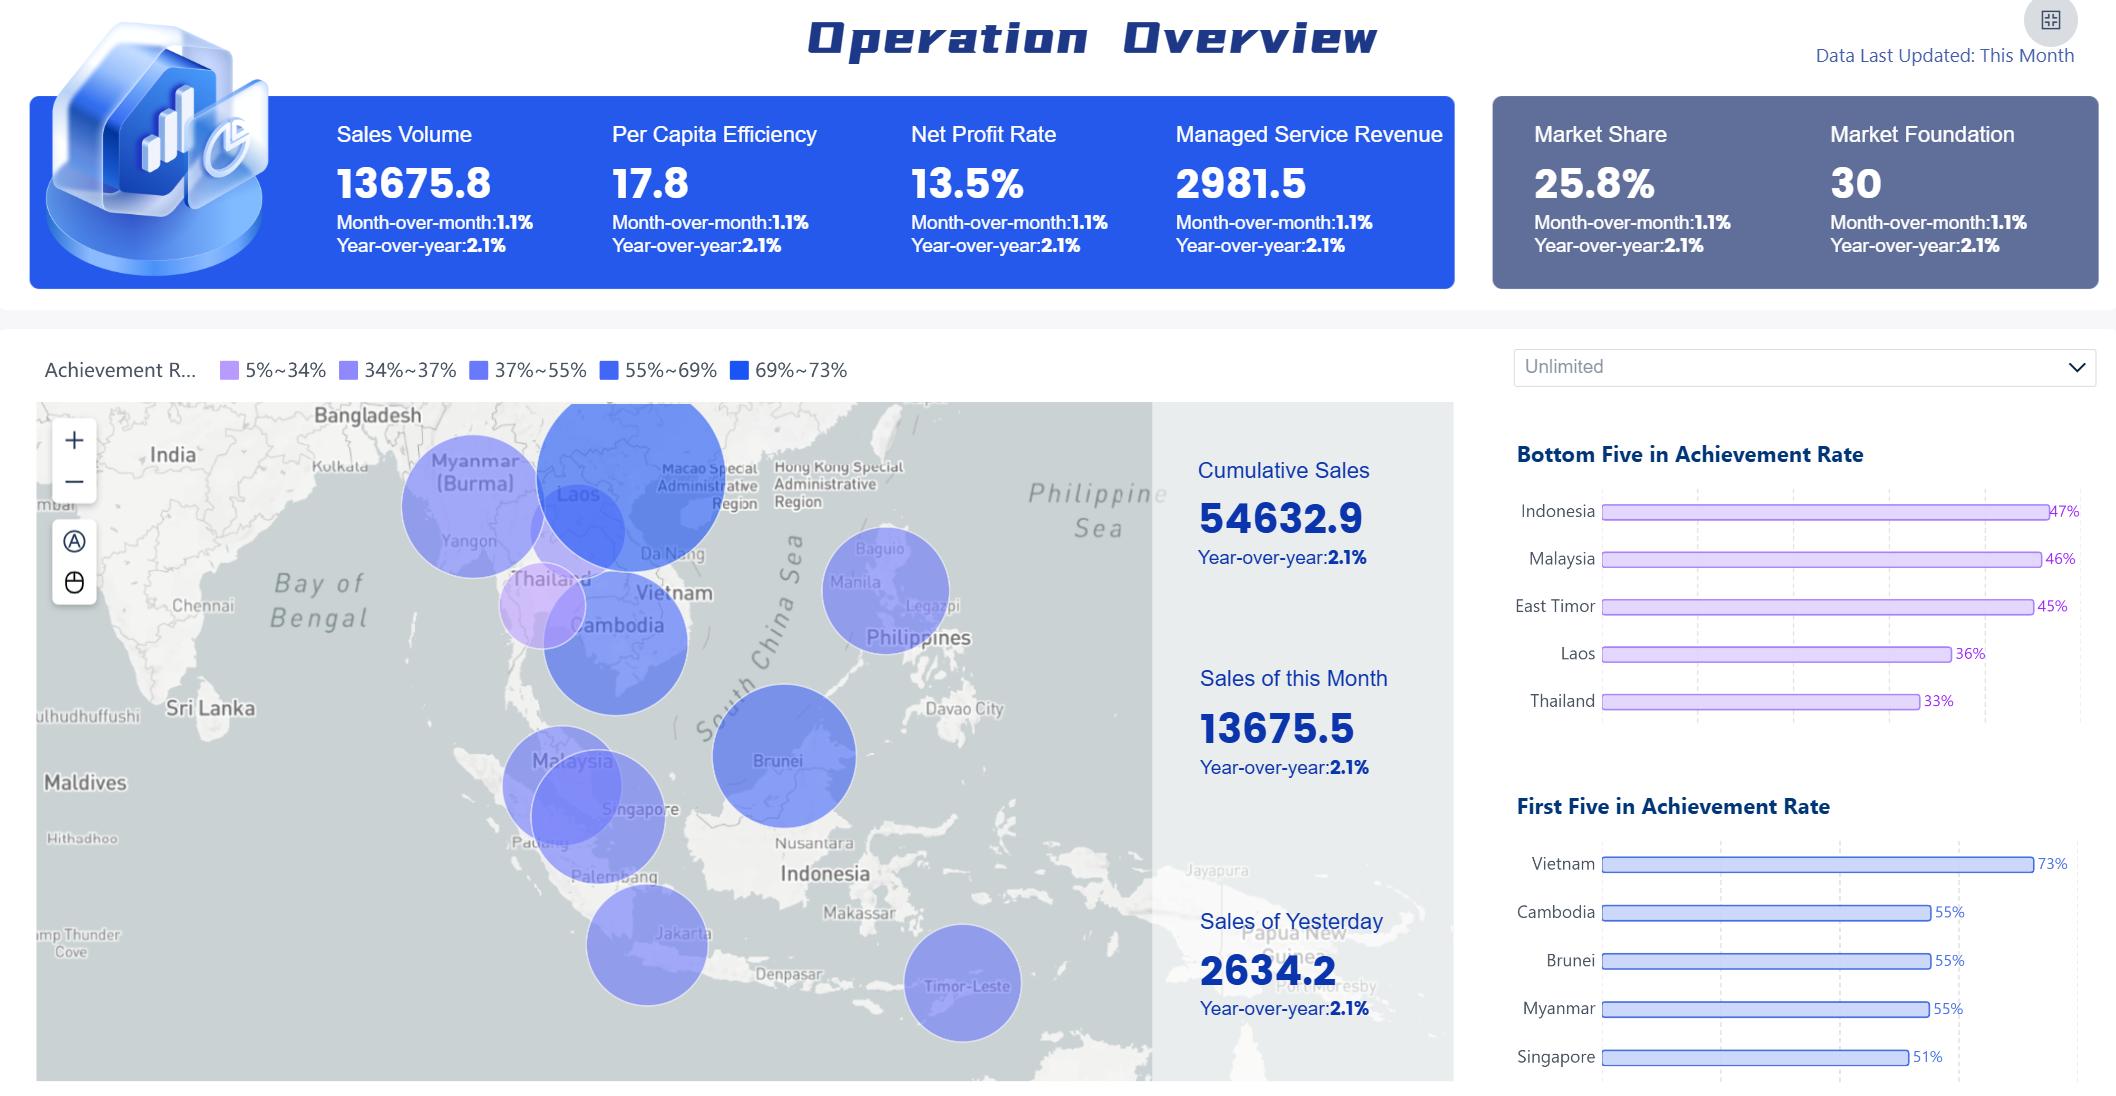This screenshot has height=1096, width=2116.
Task: Open the grid layout icon at top right
Action: (2050, 21)
